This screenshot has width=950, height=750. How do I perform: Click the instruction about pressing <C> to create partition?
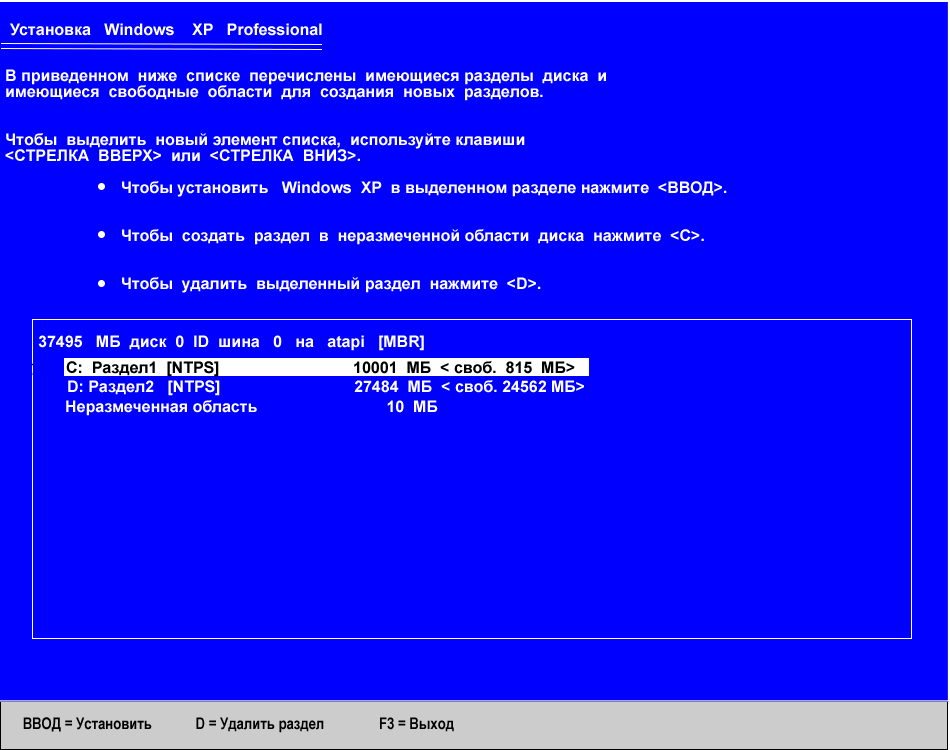point(413,236)
